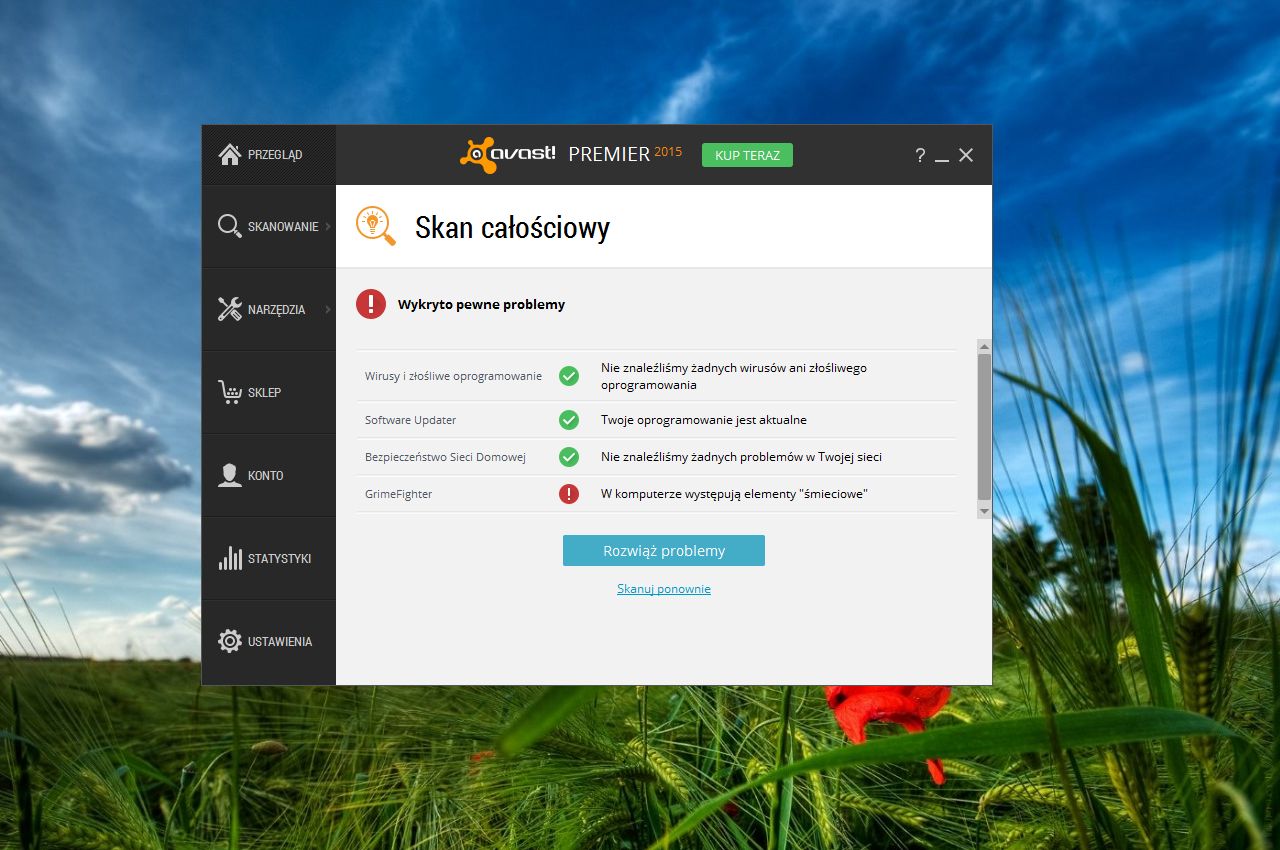Screen dimensions: 1280x850
Task: Click the results list scrollbar thumb
Action: 984,427
